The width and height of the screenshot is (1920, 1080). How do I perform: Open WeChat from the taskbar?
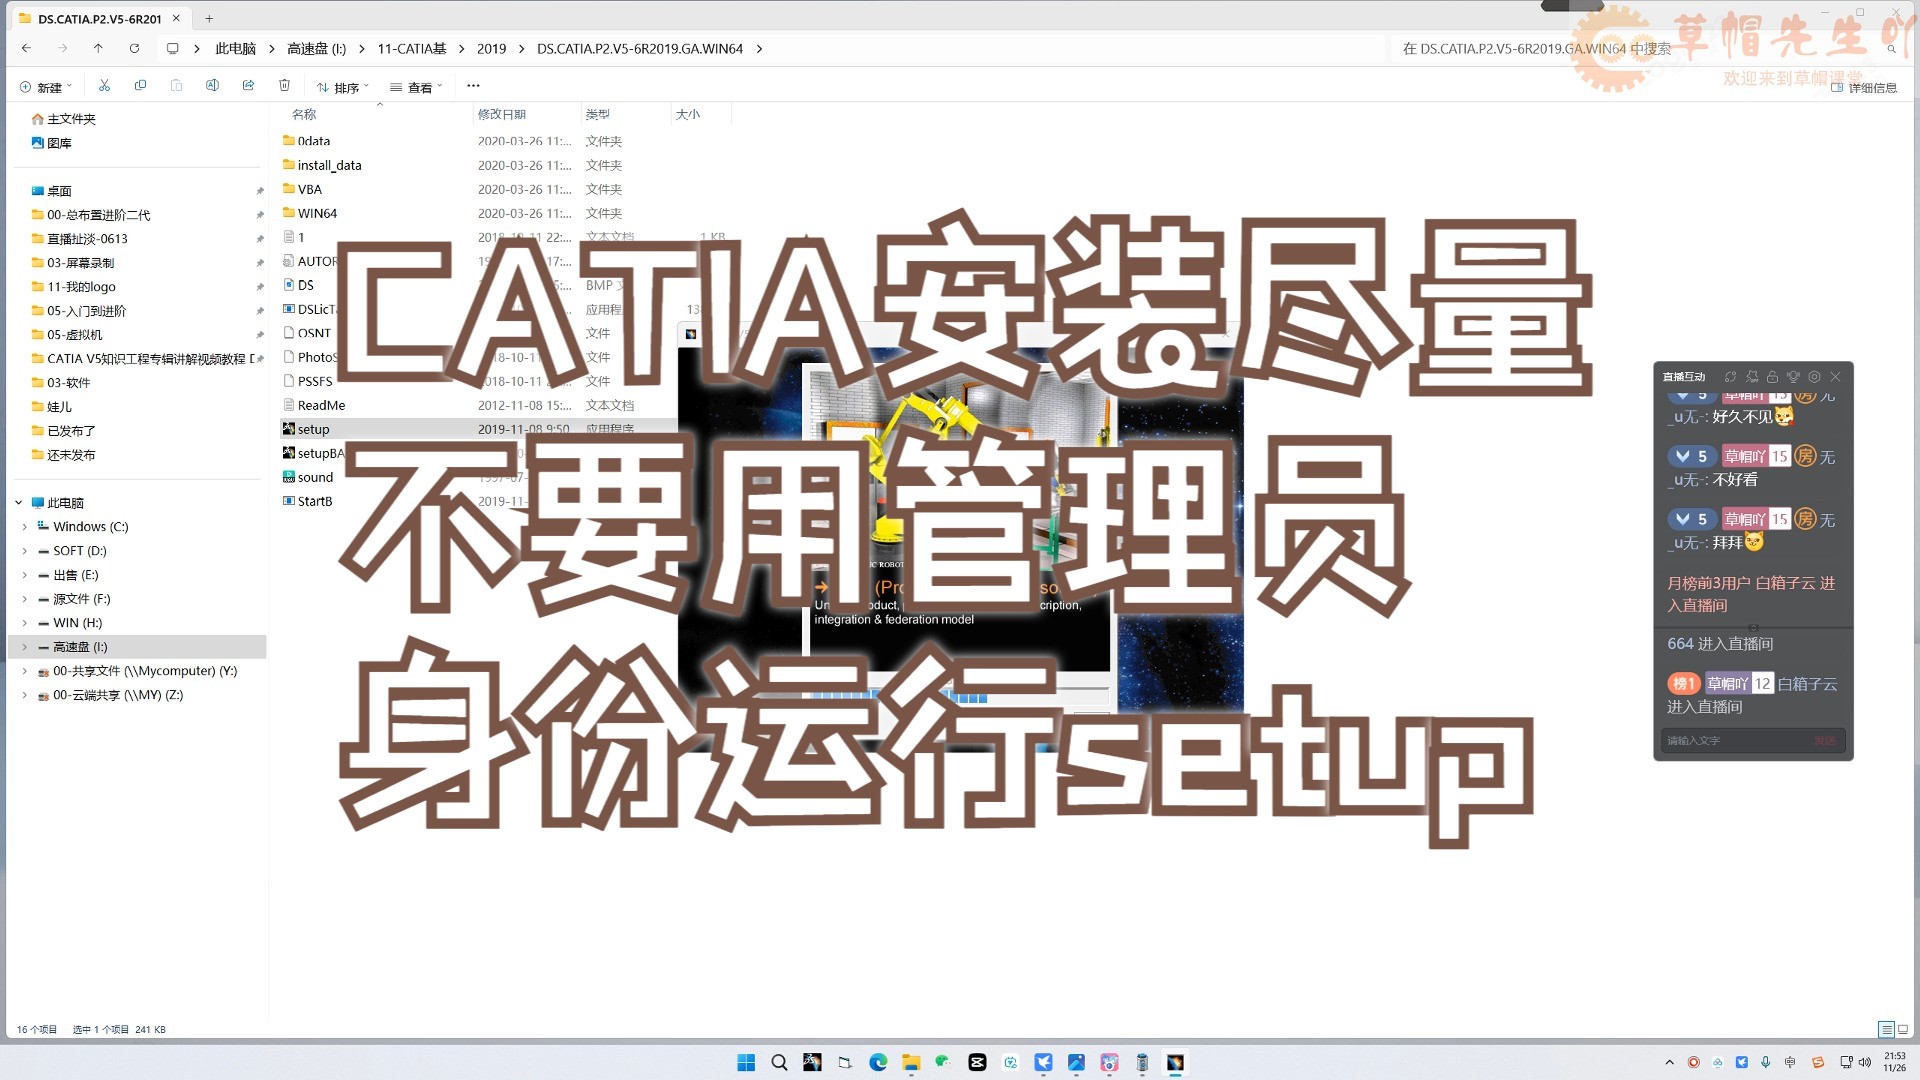click(x=943, y=1062)
